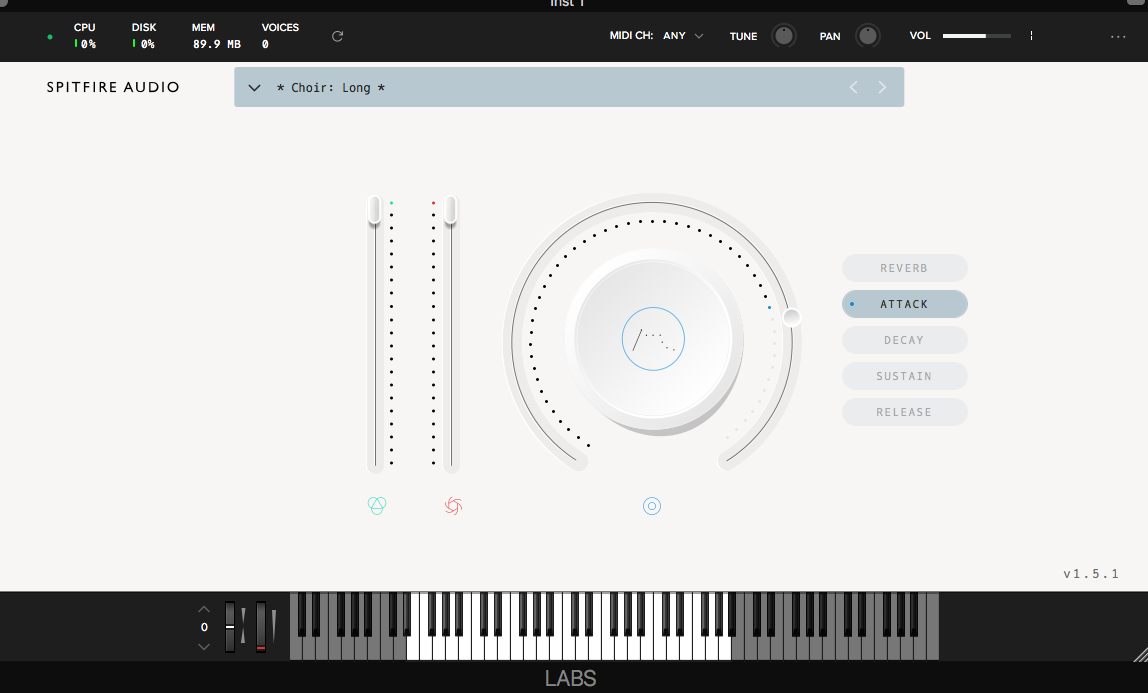Open the preset browser chevron
Viewport: 1148px width, 693px height.
tap(254, 88)
